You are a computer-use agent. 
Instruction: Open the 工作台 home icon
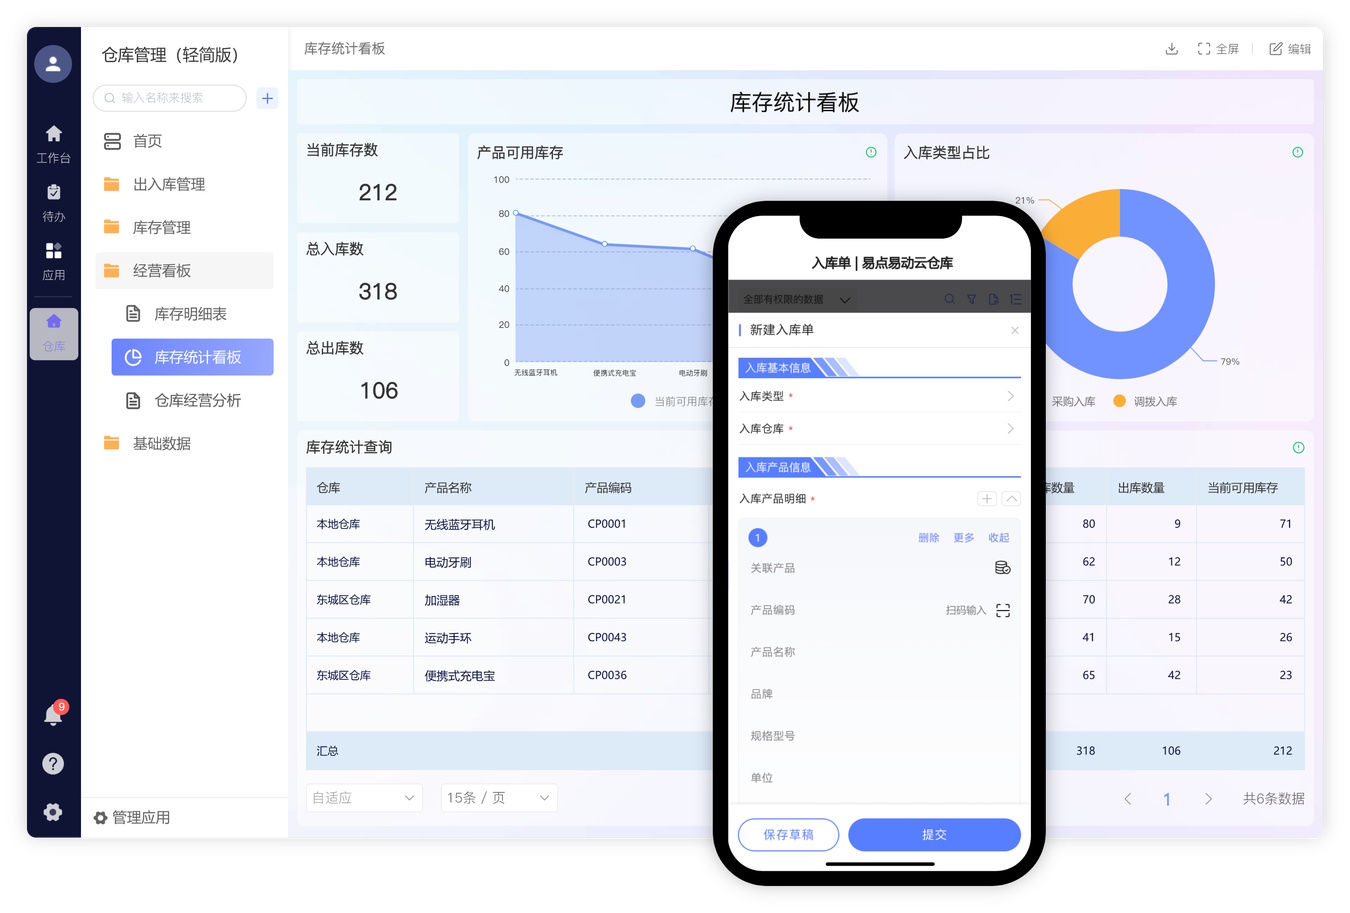pos(54,142)
